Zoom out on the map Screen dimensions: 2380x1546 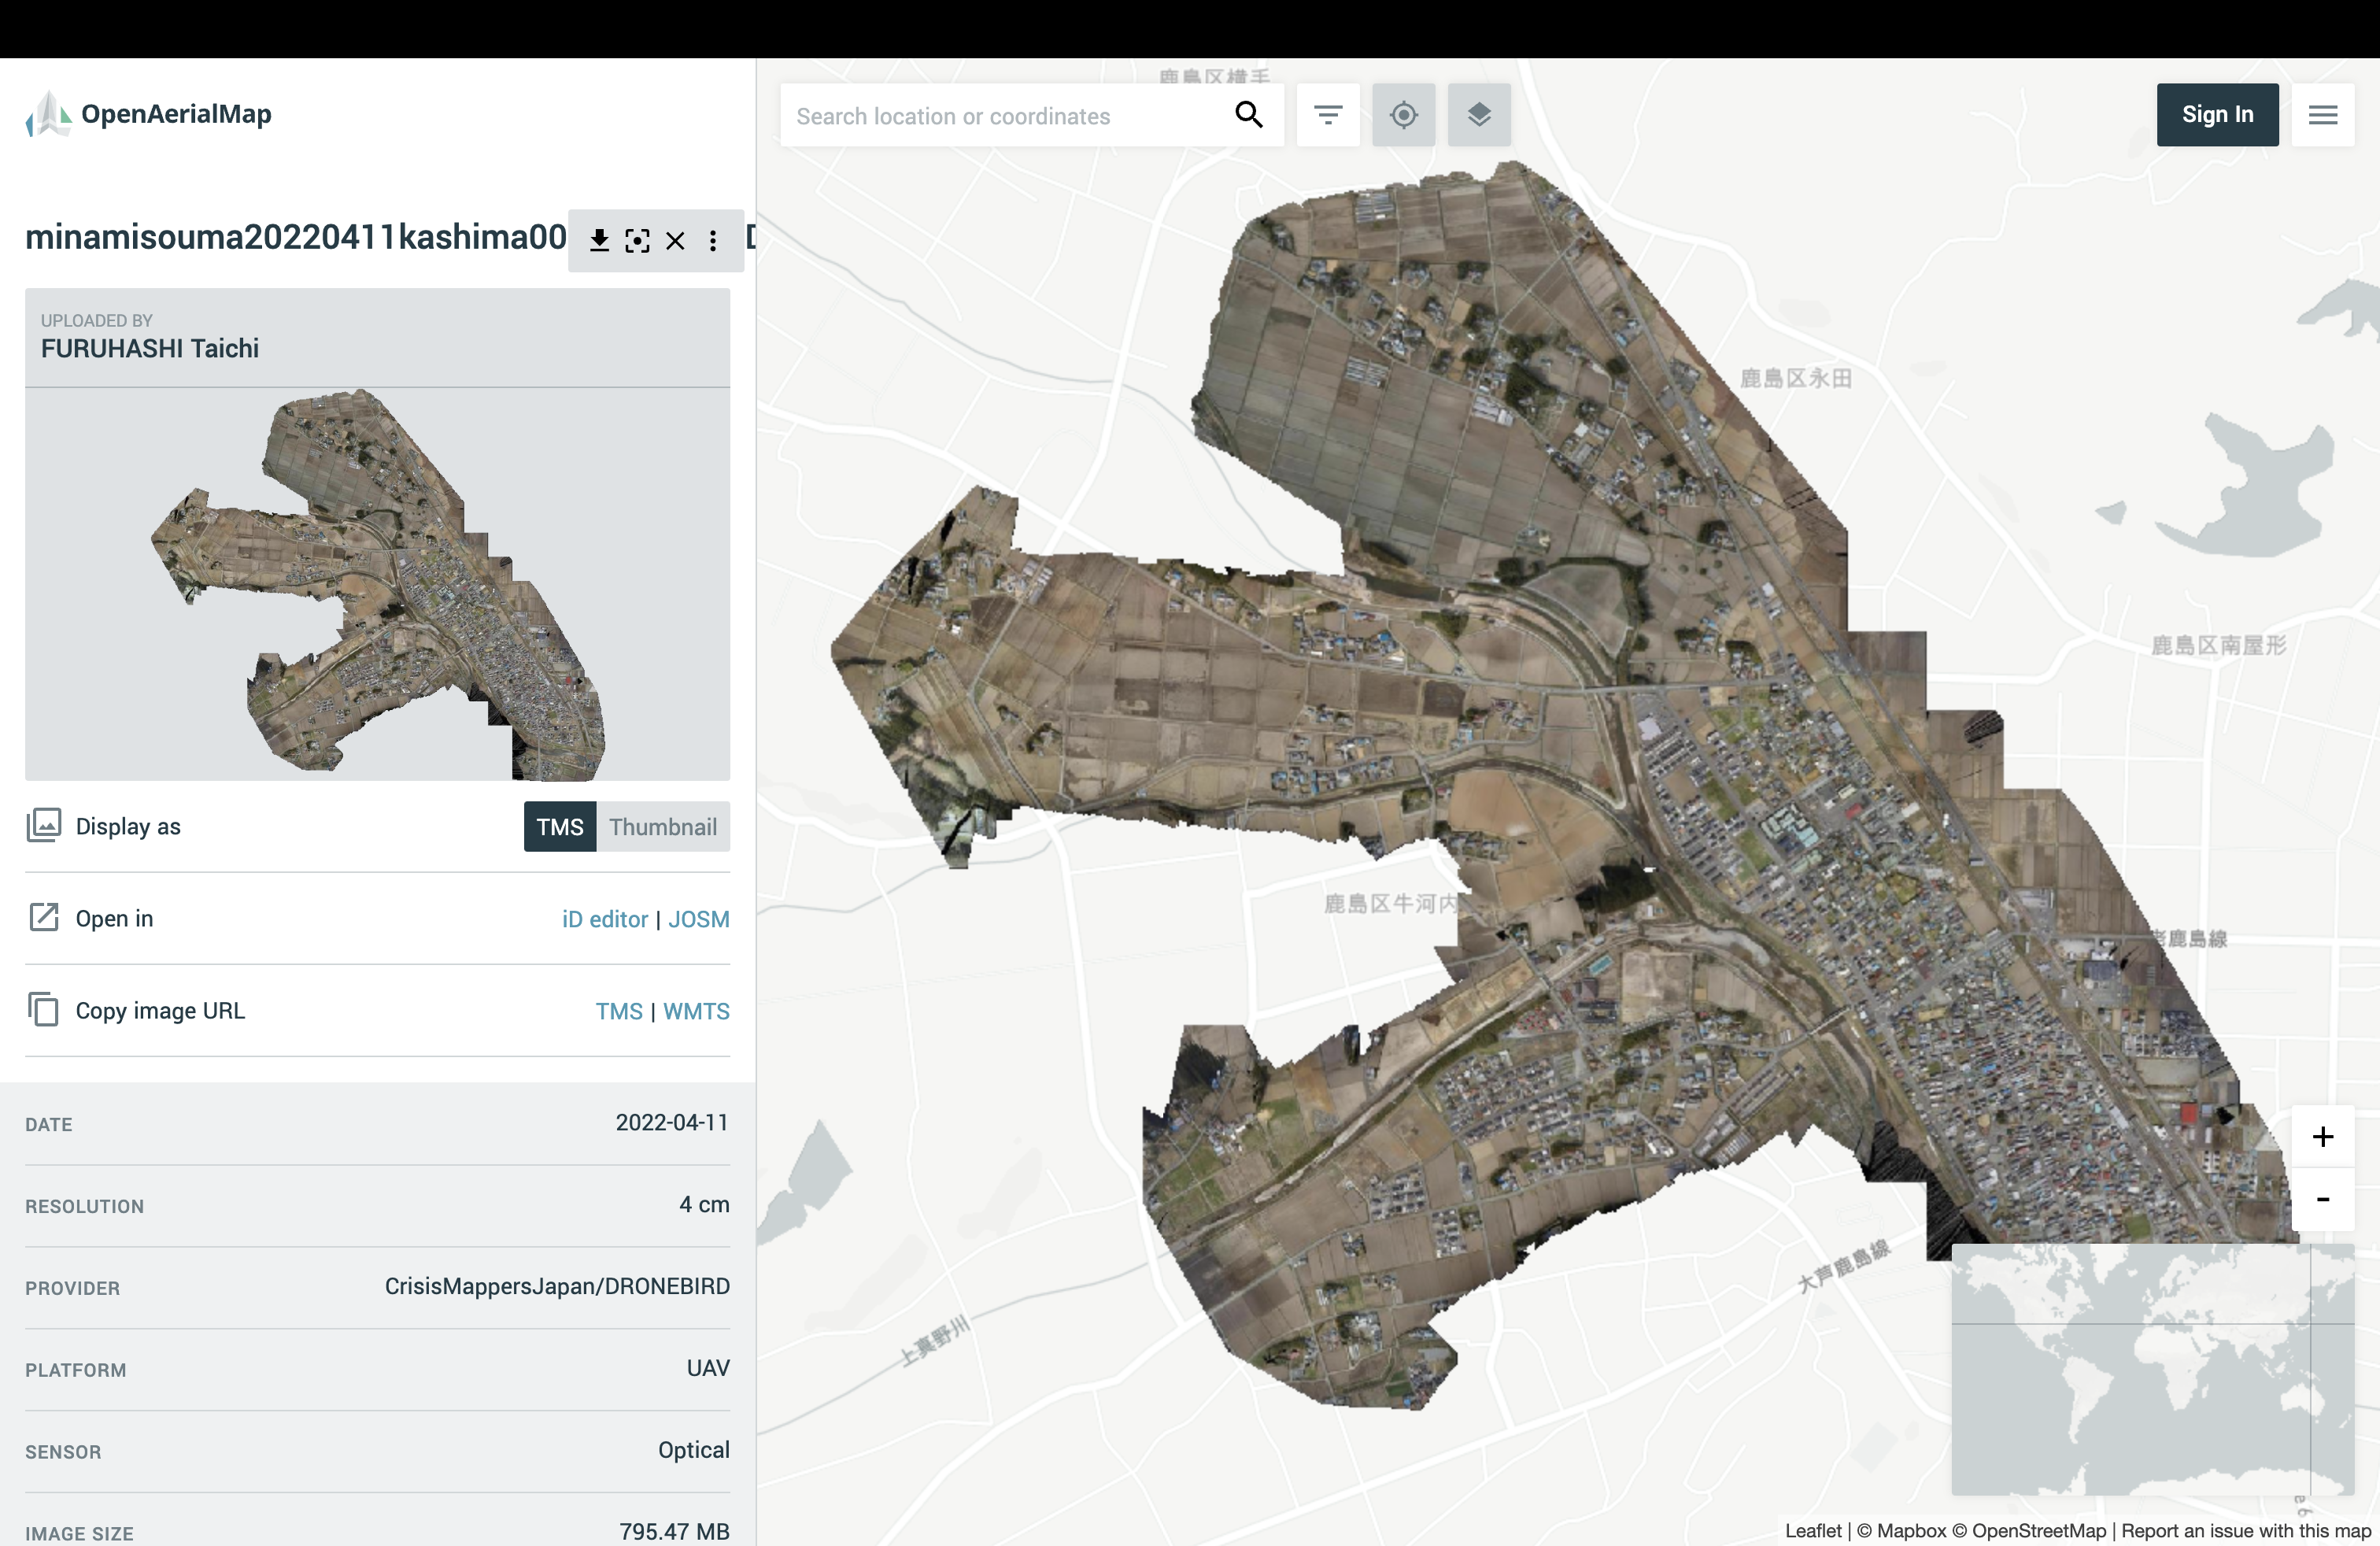click(x=2322, y=1199)
